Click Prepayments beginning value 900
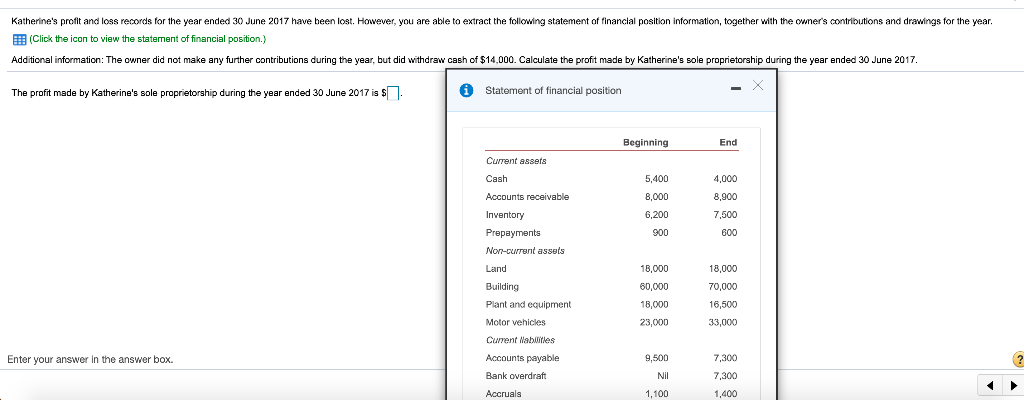This screenshot has width=1024, height=400. coord(661,233)
